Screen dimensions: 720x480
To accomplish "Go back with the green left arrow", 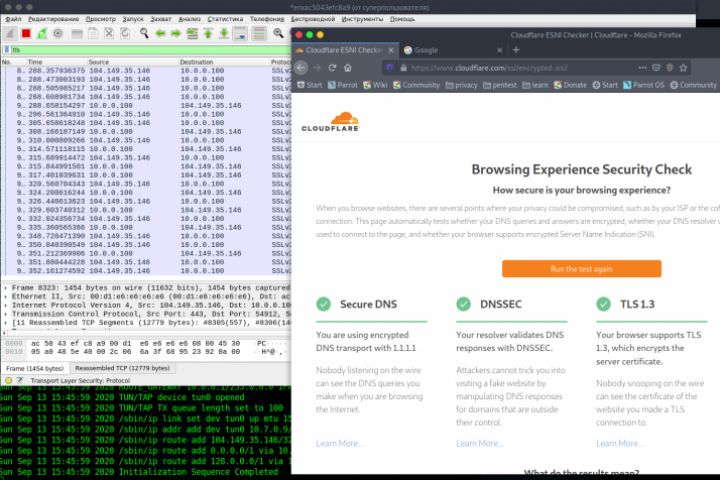I will click(160, 34).
